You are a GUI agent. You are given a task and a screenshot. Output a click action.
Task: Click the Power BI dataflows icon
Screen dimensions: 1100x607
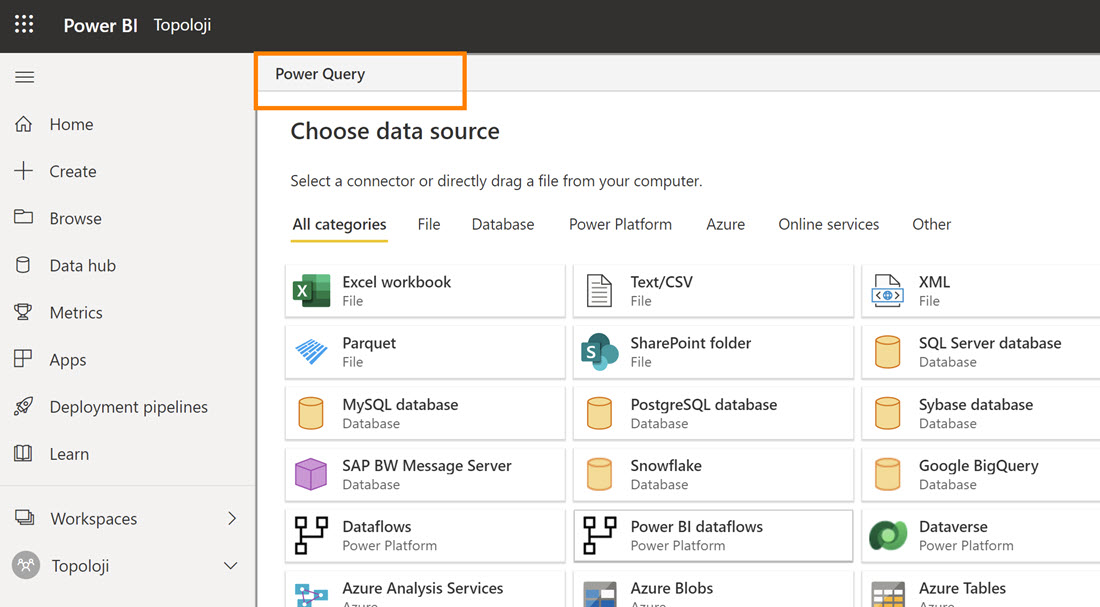tap(599, 535)
